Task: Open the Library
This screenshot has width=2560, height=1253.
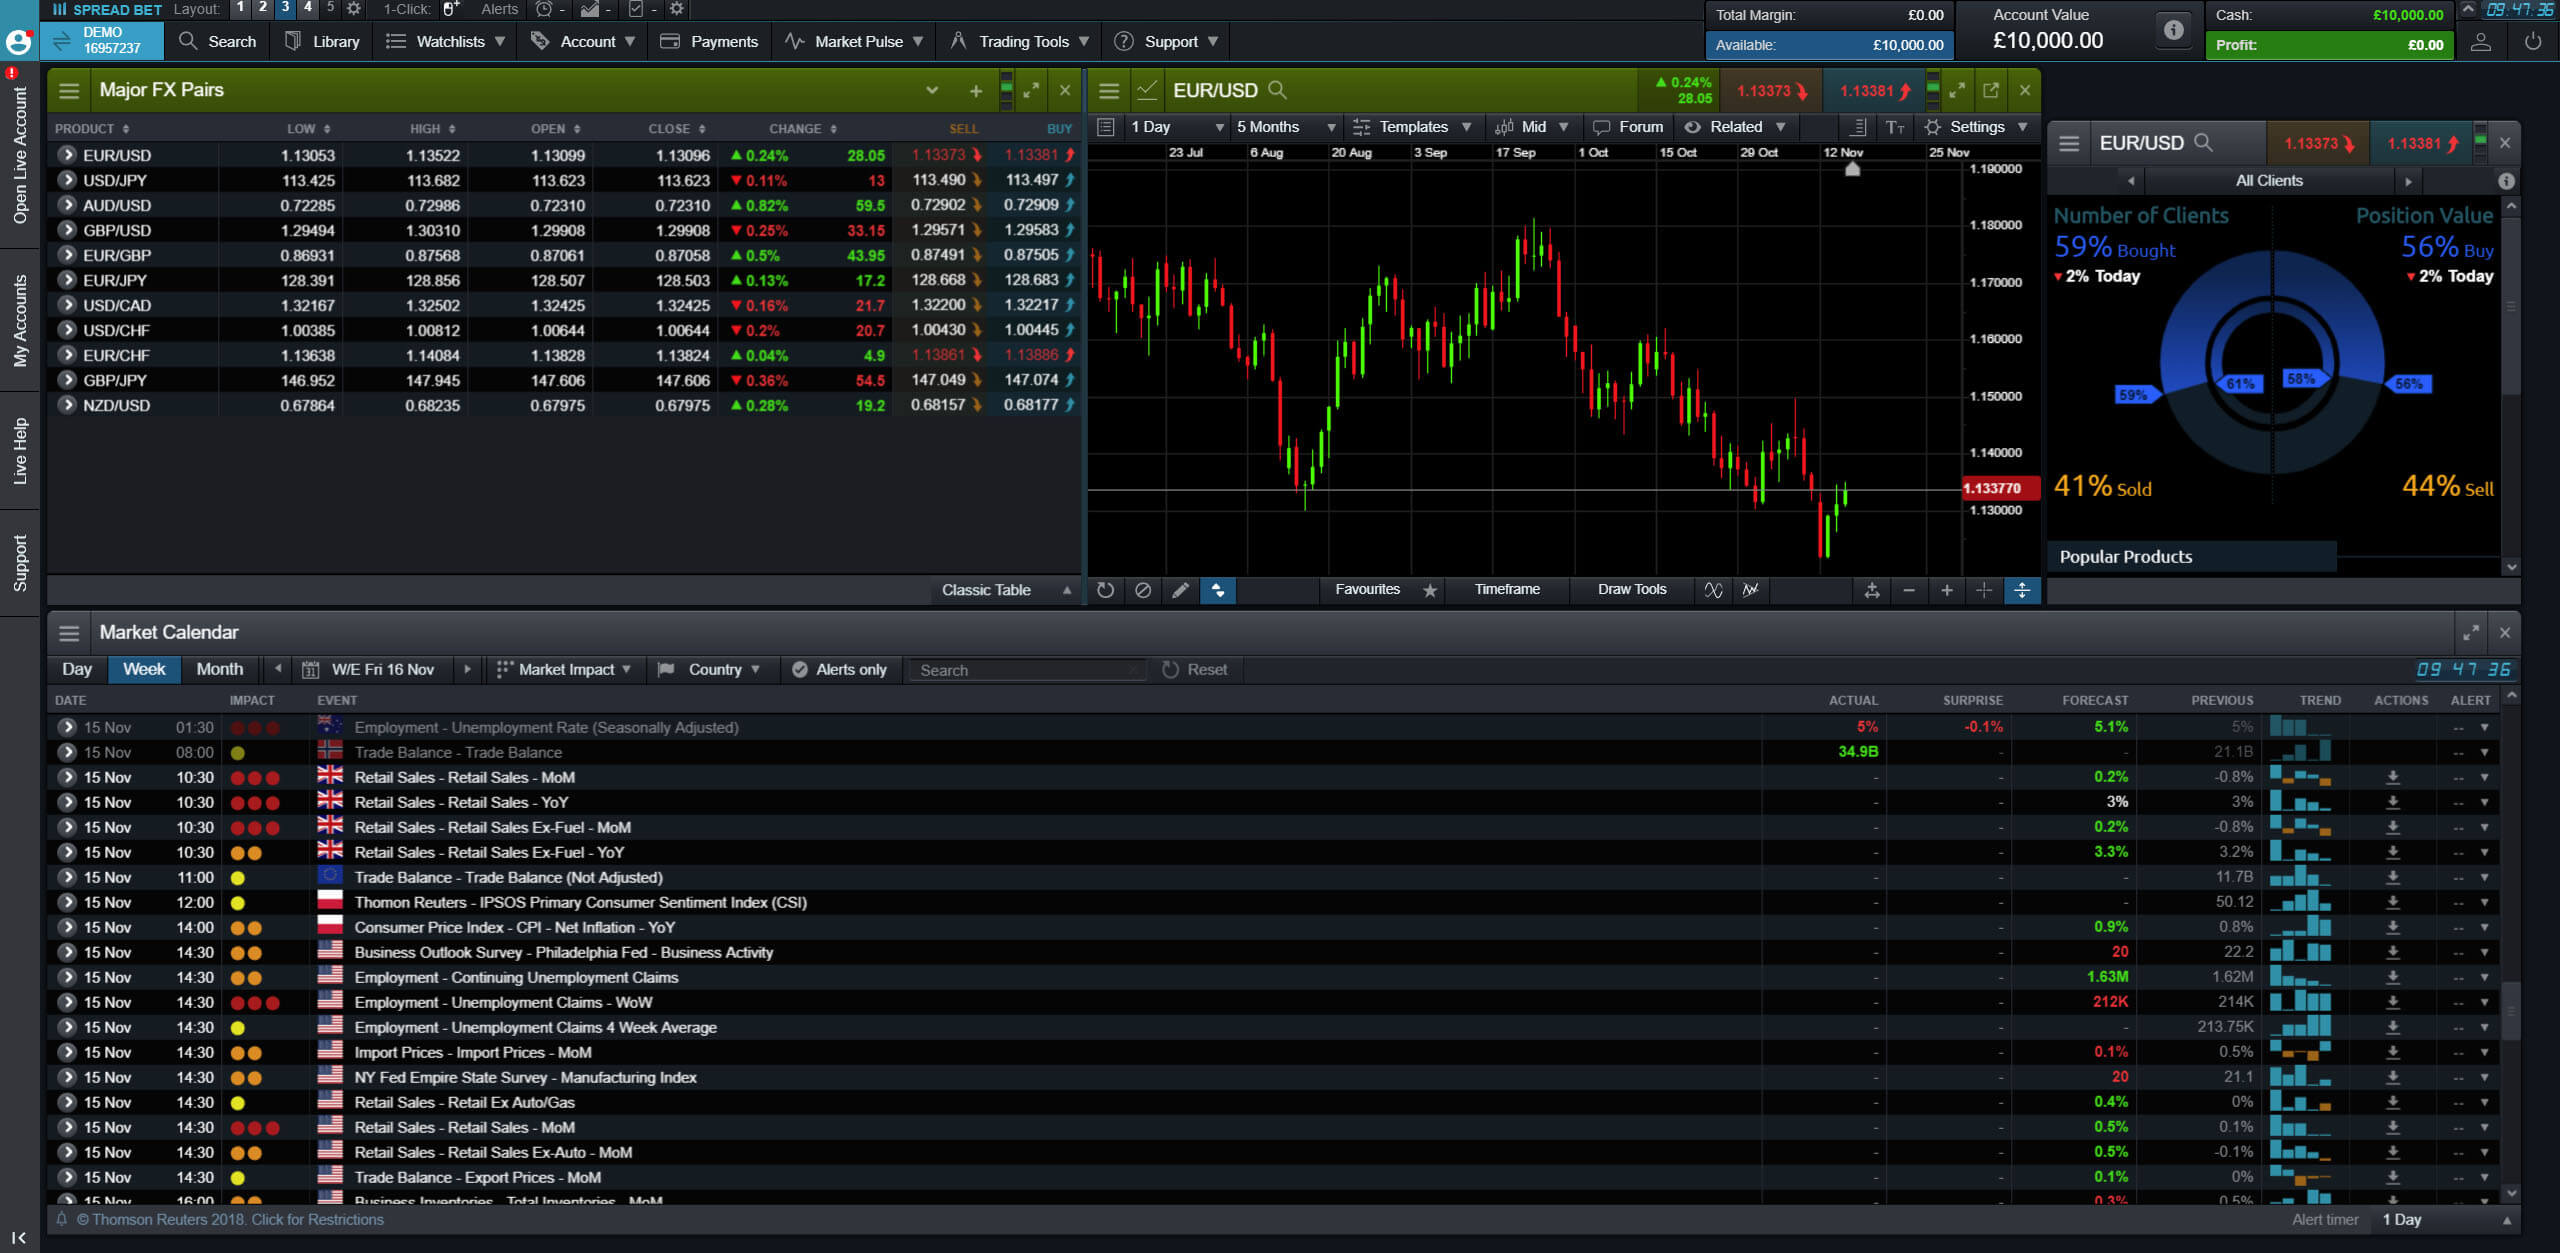Action: [x=322, y=42]
